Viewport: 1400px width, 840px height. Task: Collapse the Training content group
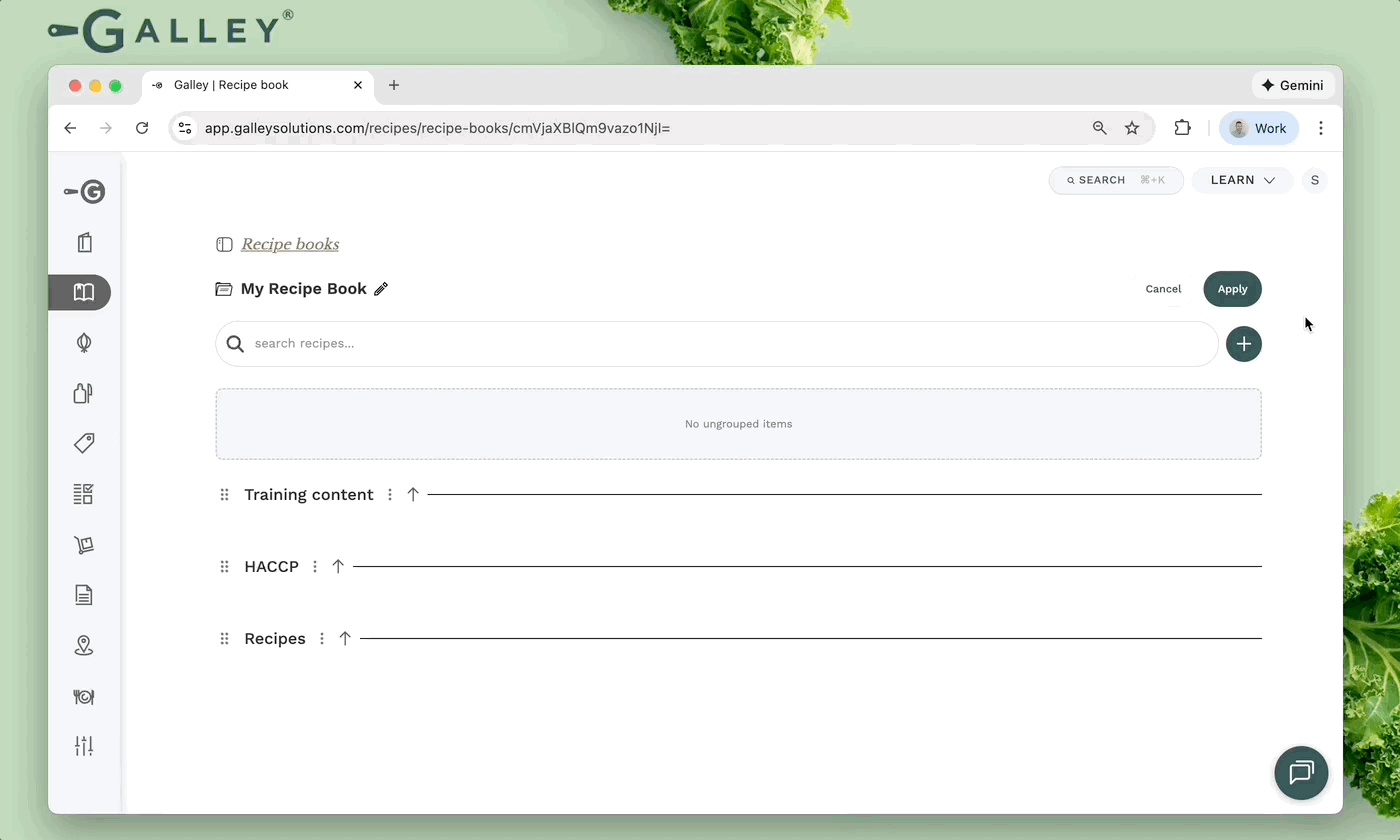tap(413, 494)
